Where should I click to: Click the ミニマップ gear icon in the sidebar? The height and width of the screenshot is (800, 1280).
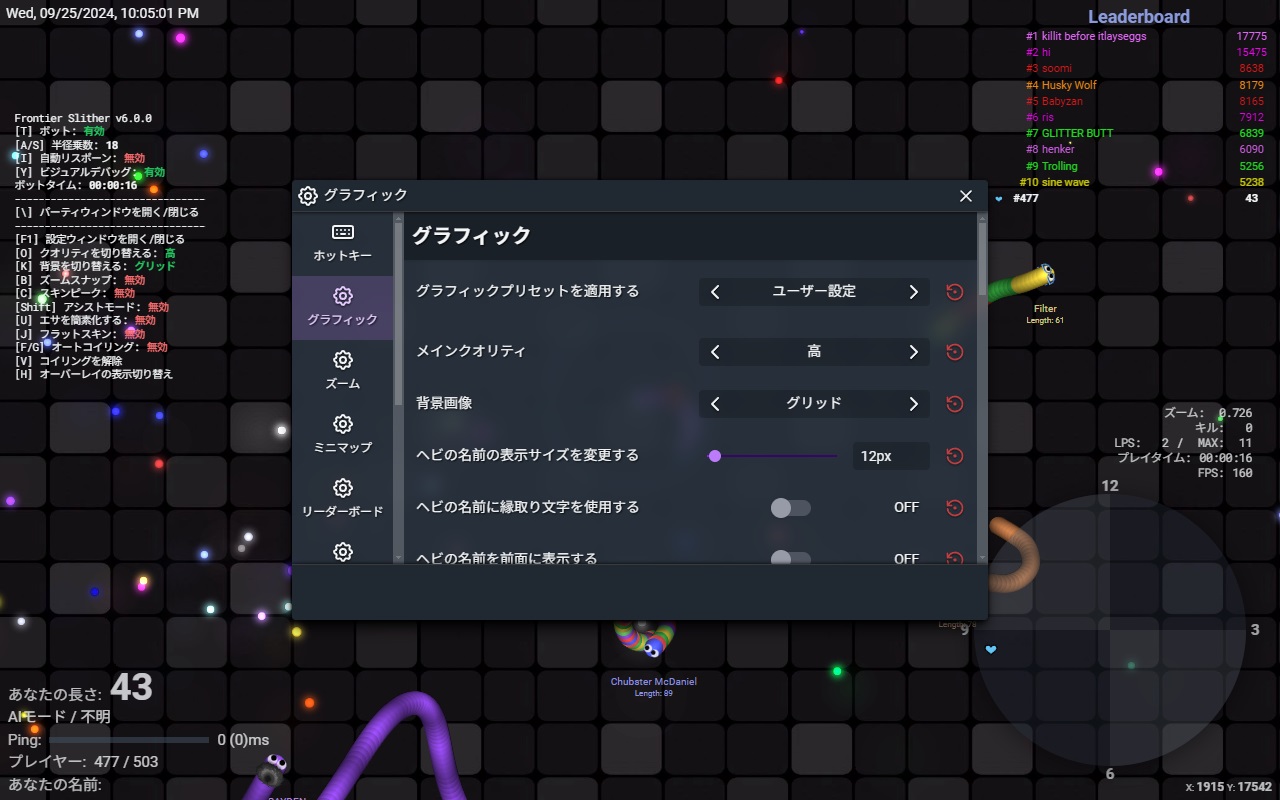click(x=343, y=424)
